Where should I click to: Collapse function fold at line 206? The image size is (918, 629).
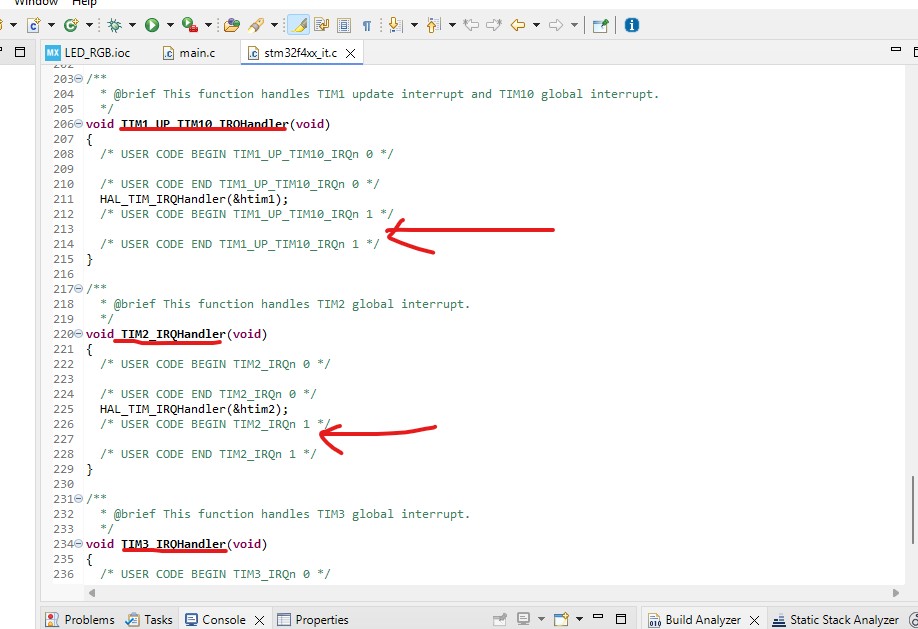(79, 124)
